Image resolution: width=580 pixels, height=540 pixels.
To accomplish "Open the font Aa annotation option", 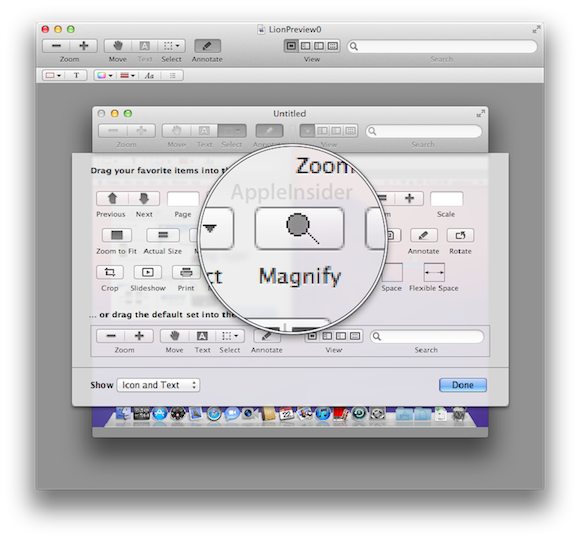I will coord(149,75).
